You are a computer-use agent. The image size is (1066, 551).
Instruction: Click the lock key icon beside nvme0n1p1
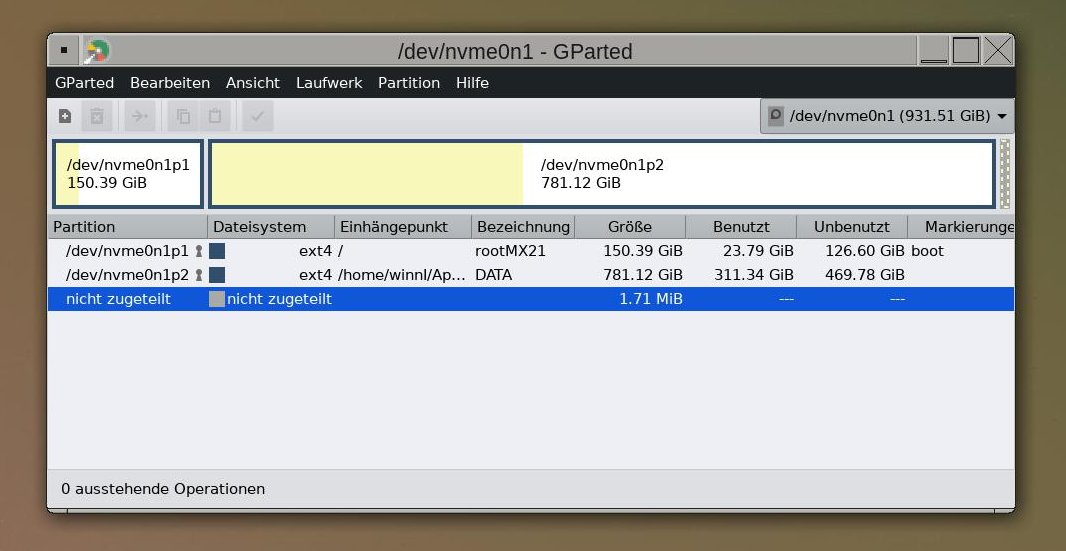(198, 251)
